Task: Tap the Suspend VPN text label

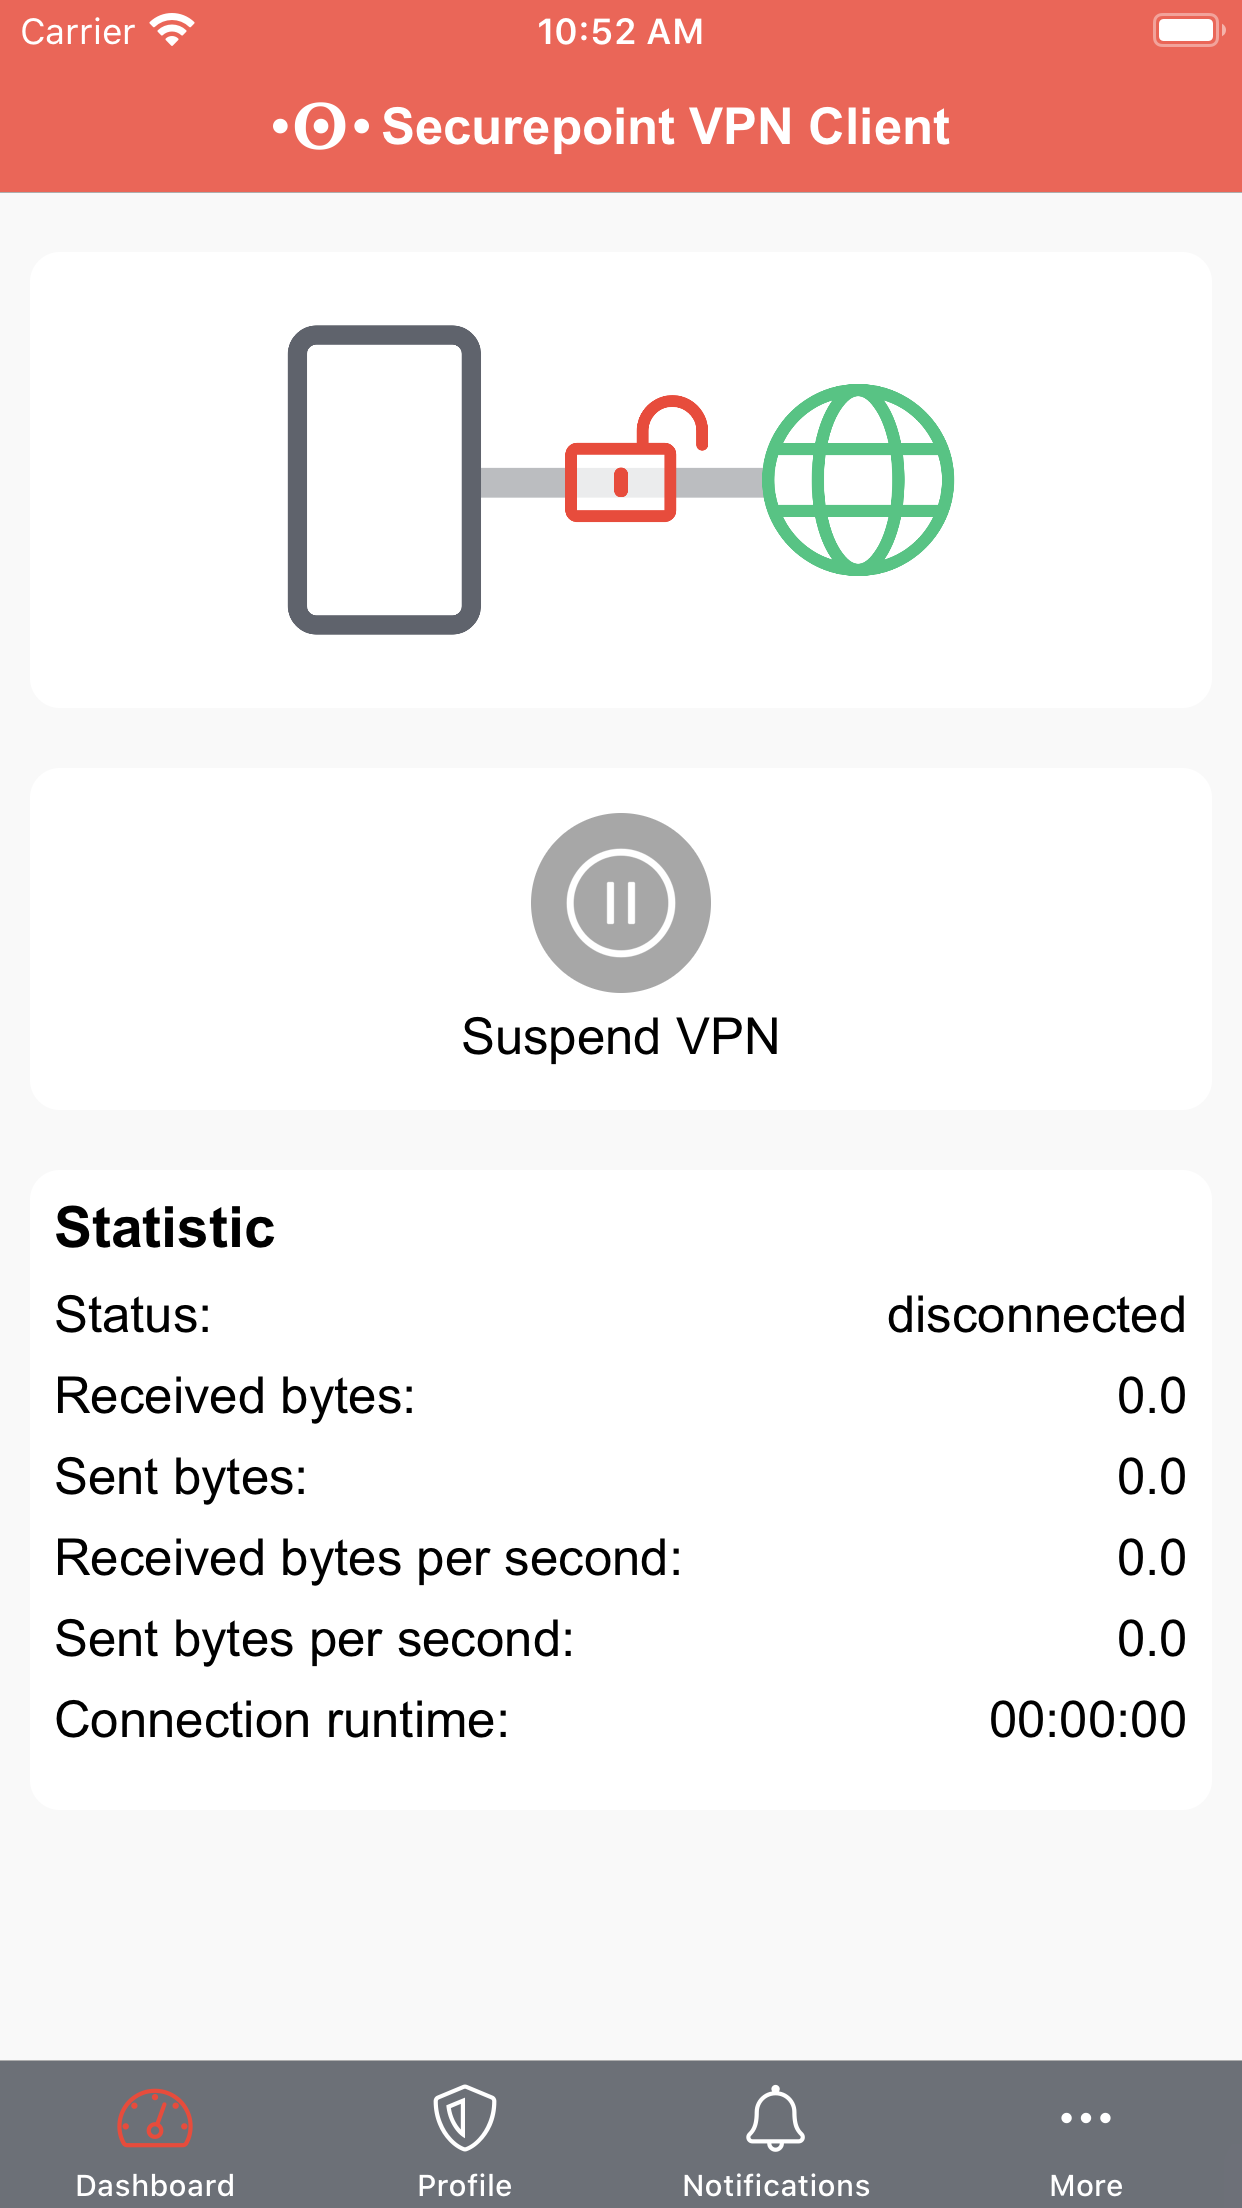Action: click(620, 1036)
